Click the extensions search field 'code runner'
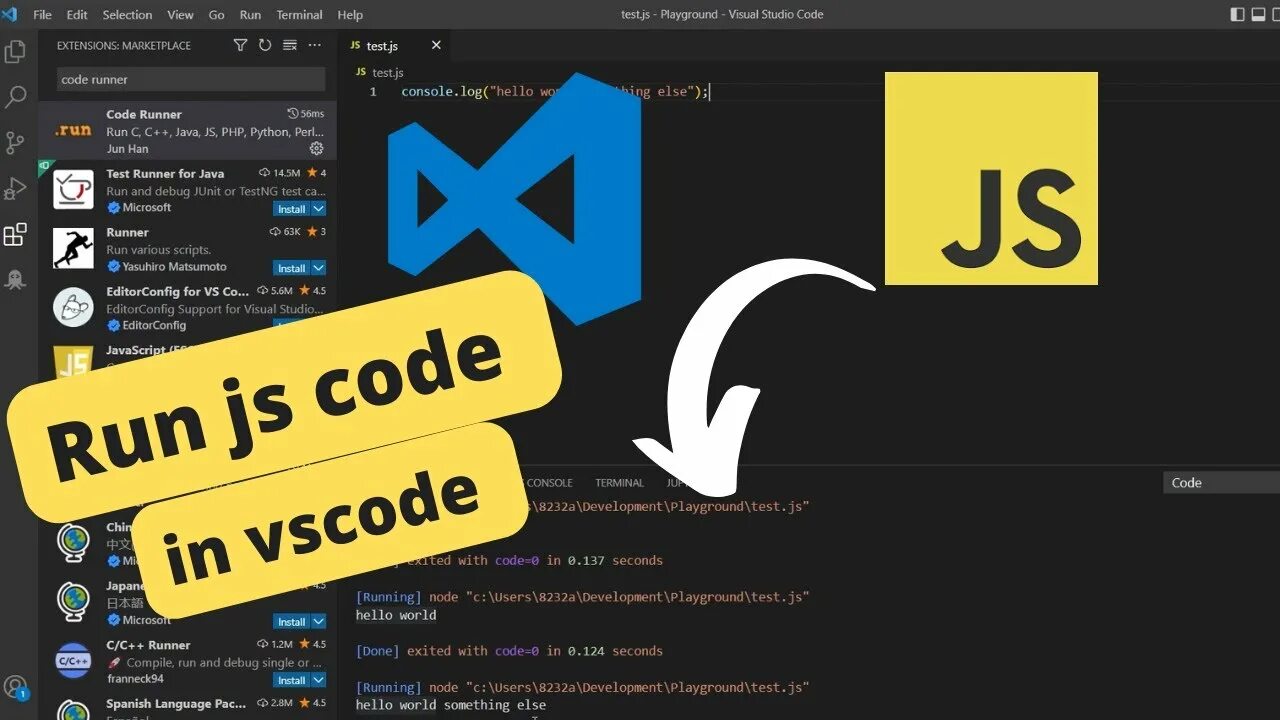 [191, 79]
